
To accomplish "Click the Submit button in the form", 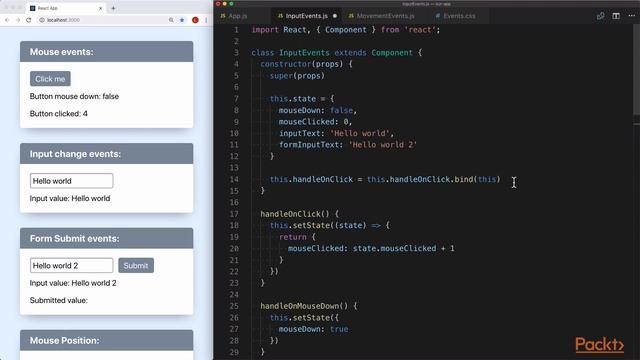I will coord(136,266).
